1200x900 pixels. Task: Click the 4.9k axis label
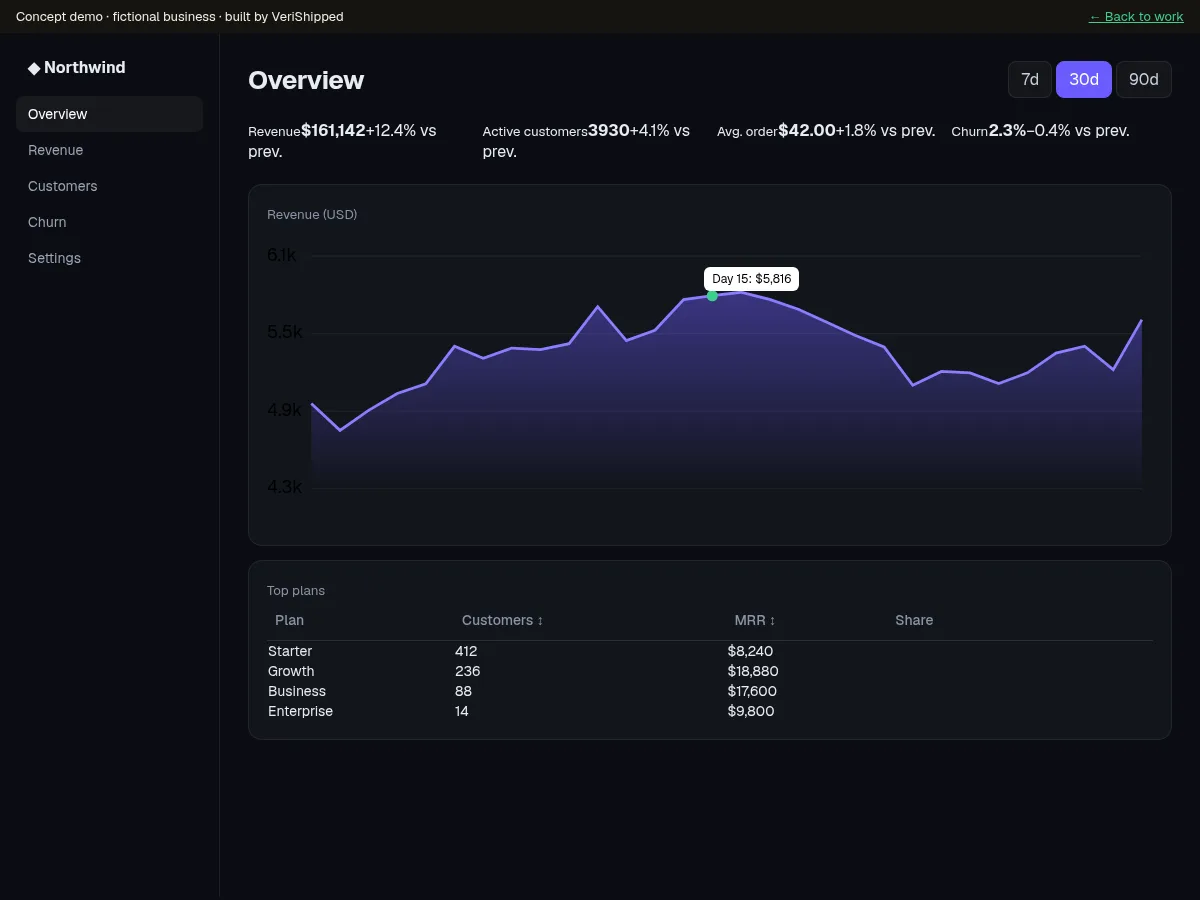point(284,410)
